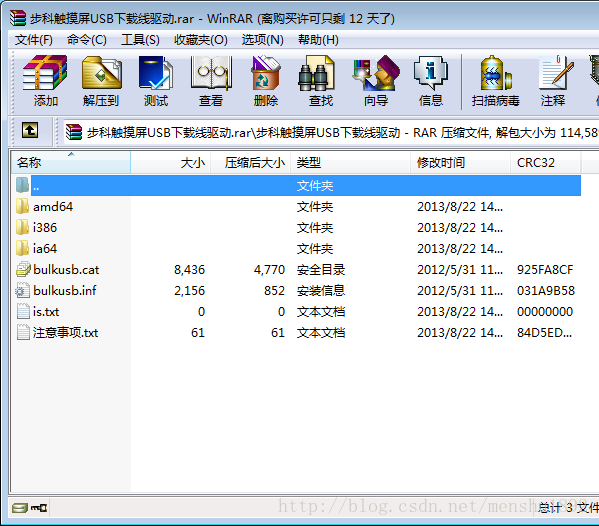Click 安全目录 type of bulkusb.cat
599x526 pixels.
click(321, 270)
